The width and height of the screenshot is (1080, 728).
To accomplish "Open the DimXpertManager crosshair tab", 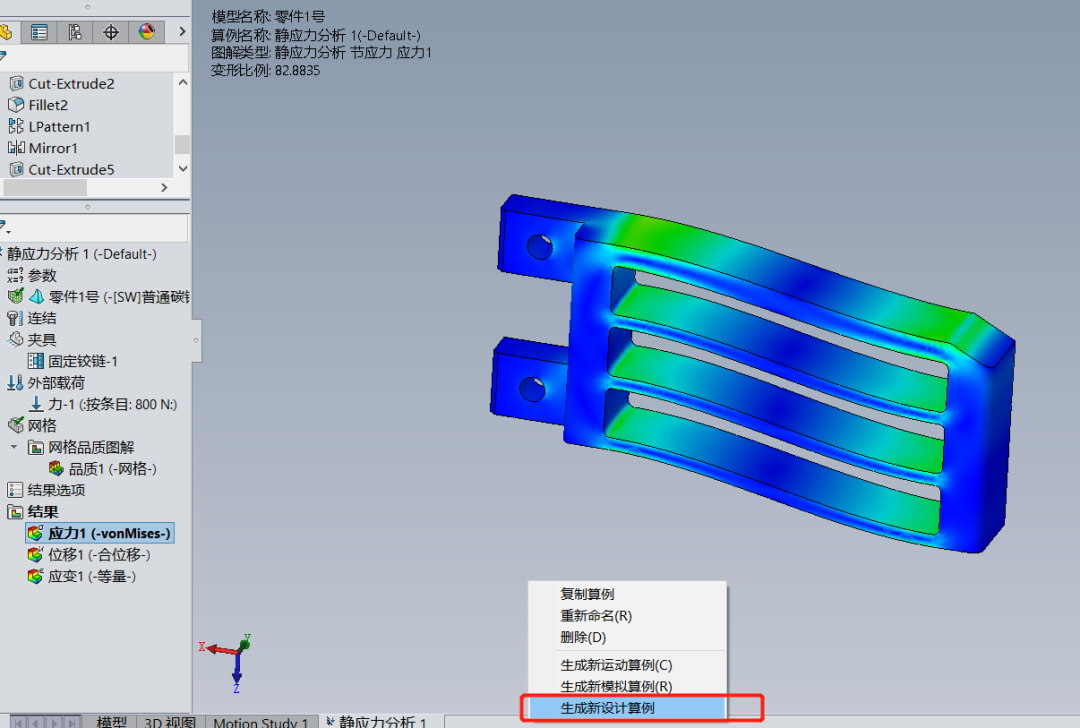I will 111,32.
